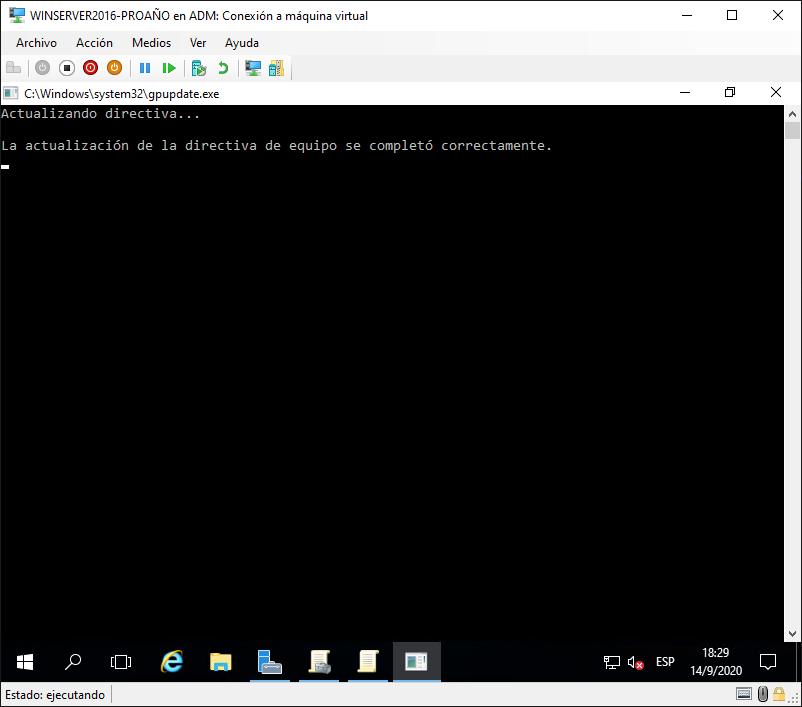The width and height of the screenshot is (802, 707).
Task: Open the Windows Start menu in the VM
Action: tap(25, 662)
